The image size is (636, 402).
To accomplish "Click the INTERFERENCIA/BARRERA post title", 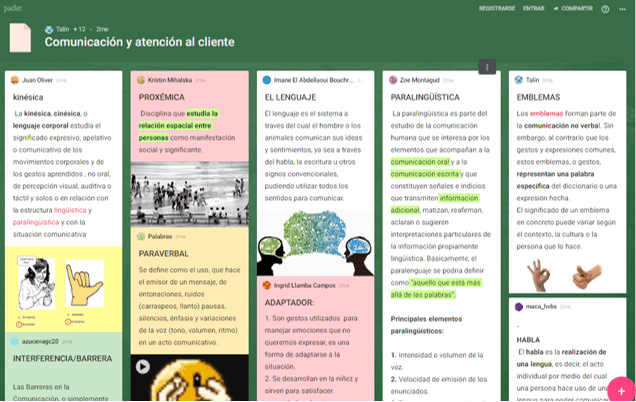I will (62, 359).
